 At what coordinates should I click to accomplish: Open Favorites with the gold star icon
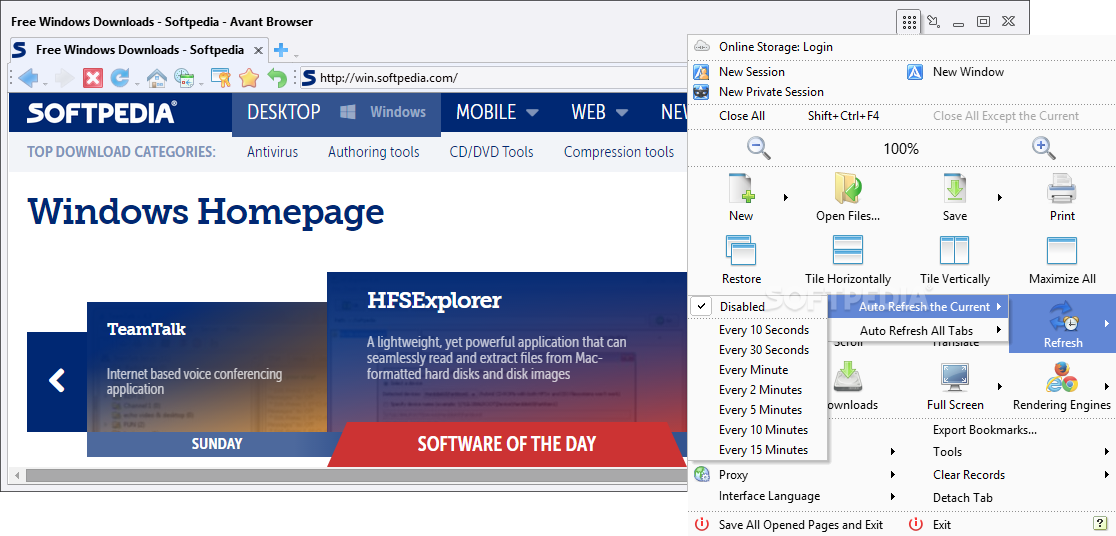point(248,78)
